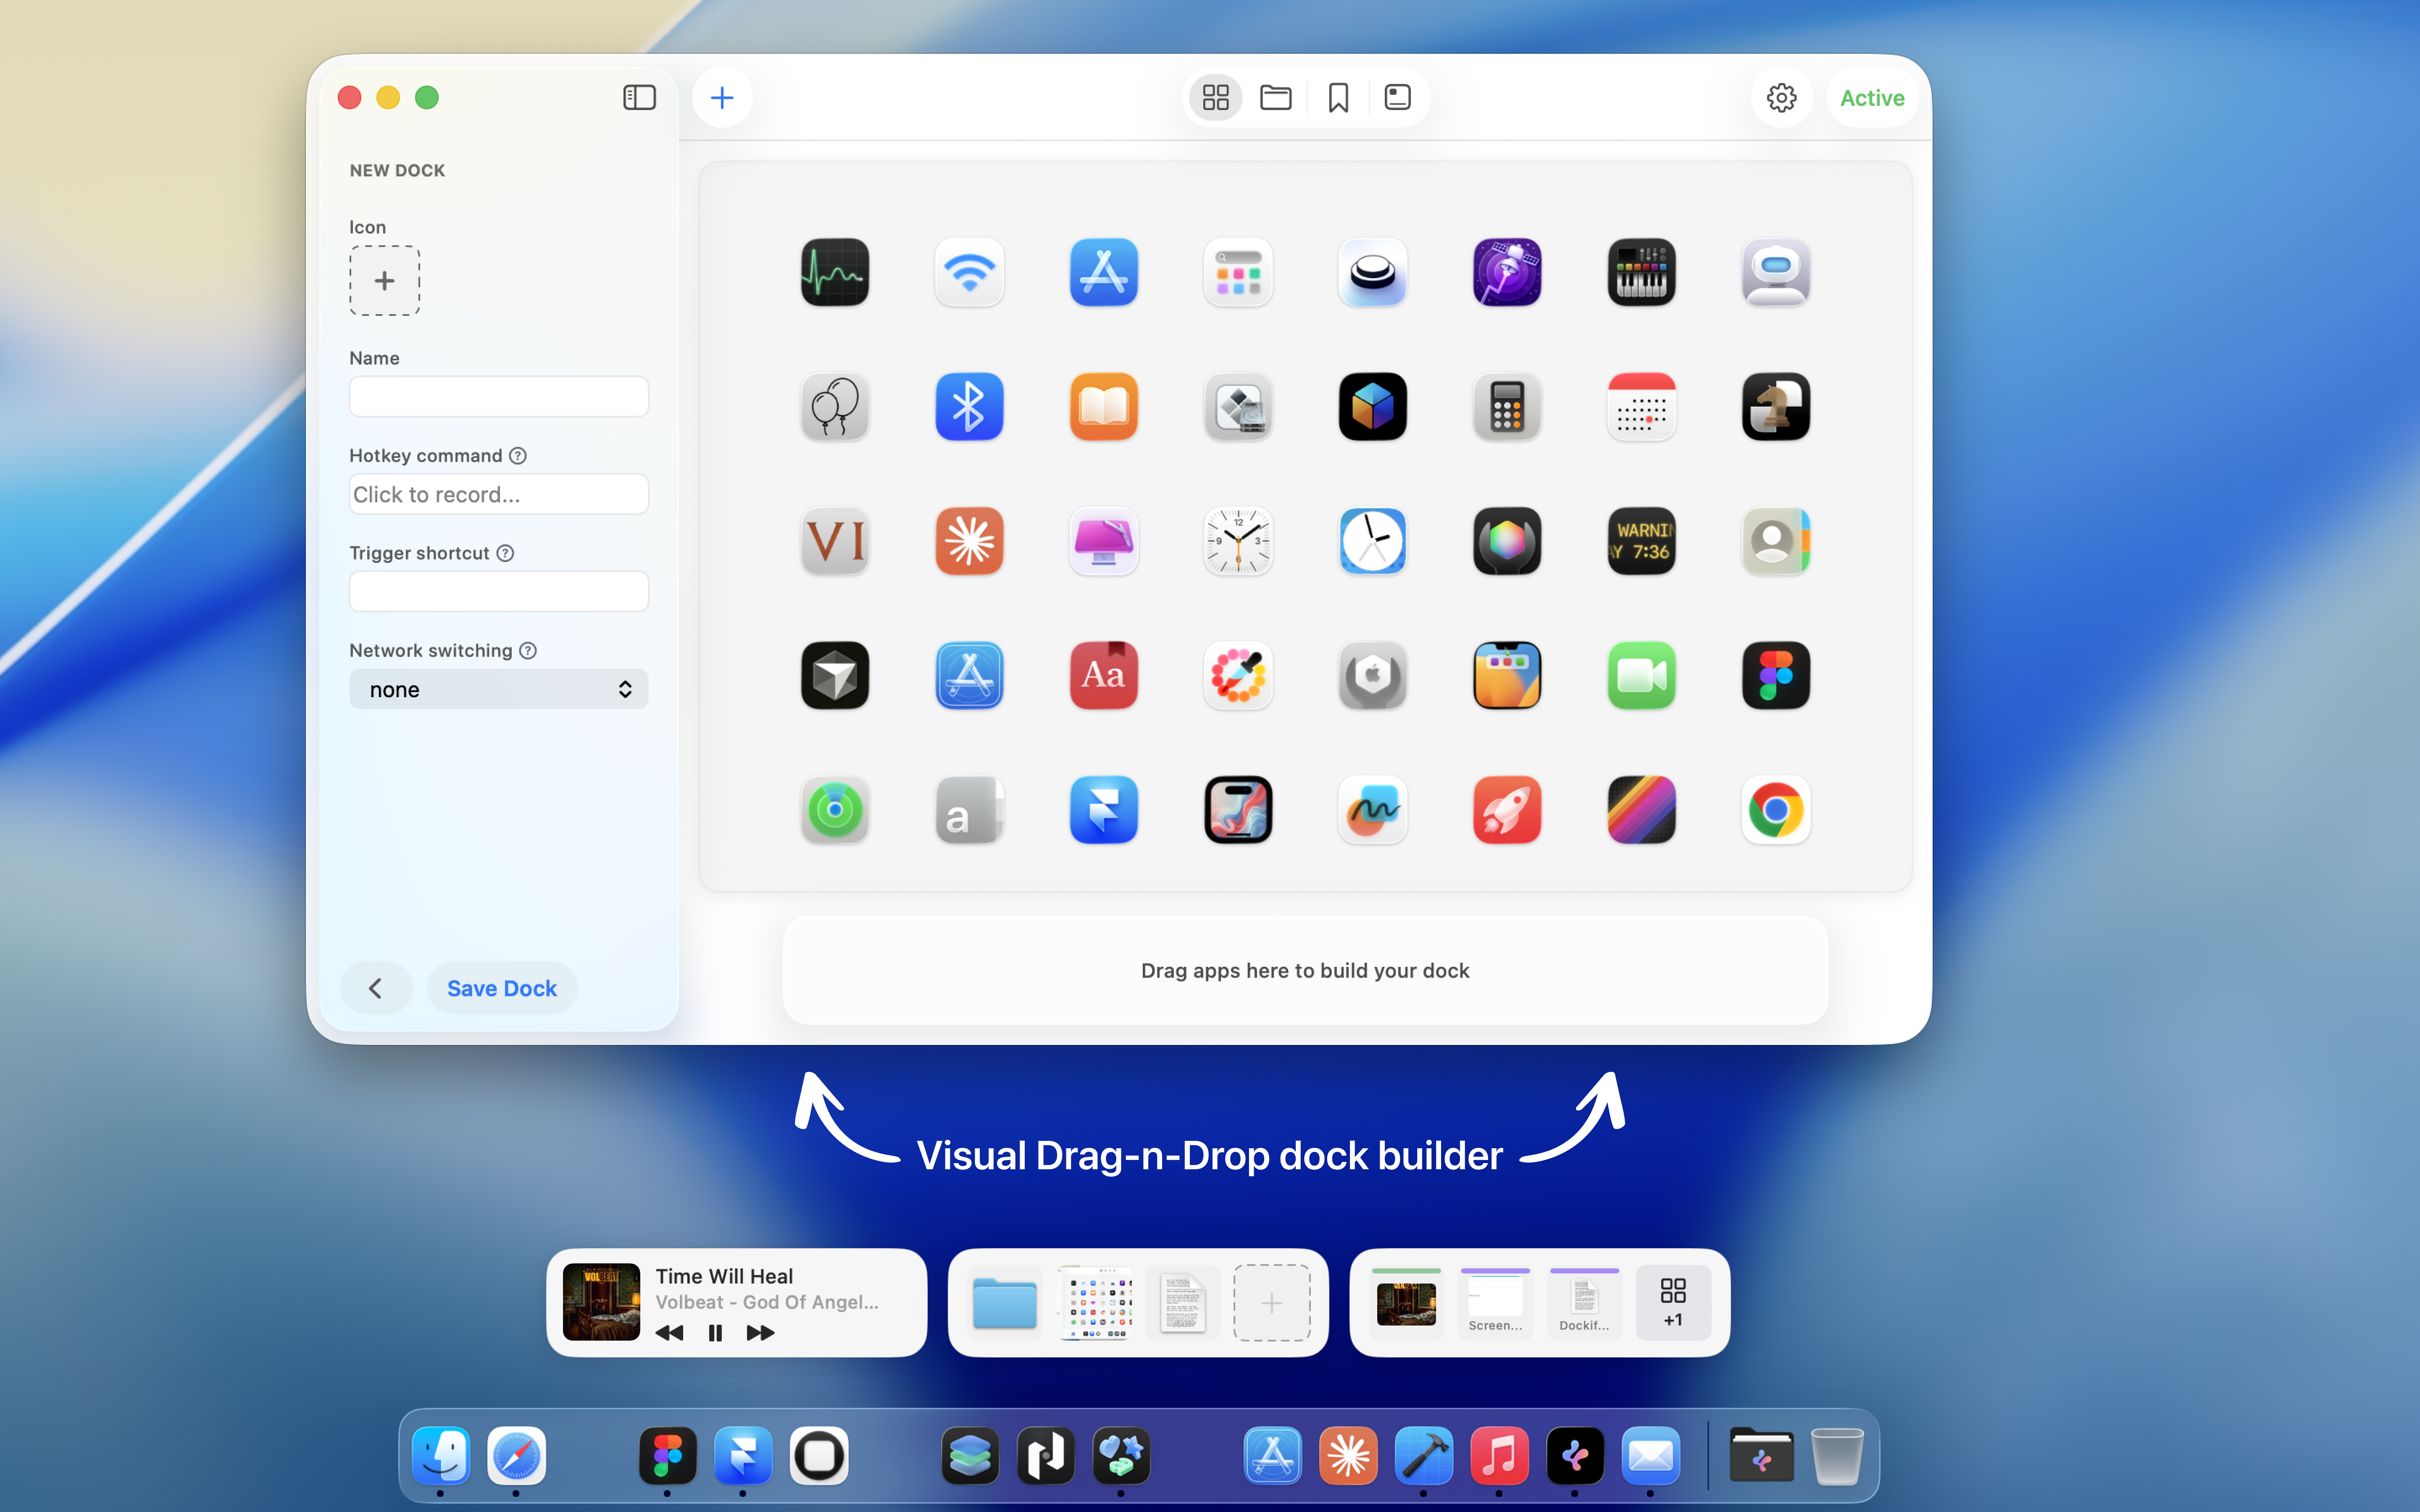The image size is (2420, 1512).
Task: Click the Activity Monitor app icon
Action: 834,272
